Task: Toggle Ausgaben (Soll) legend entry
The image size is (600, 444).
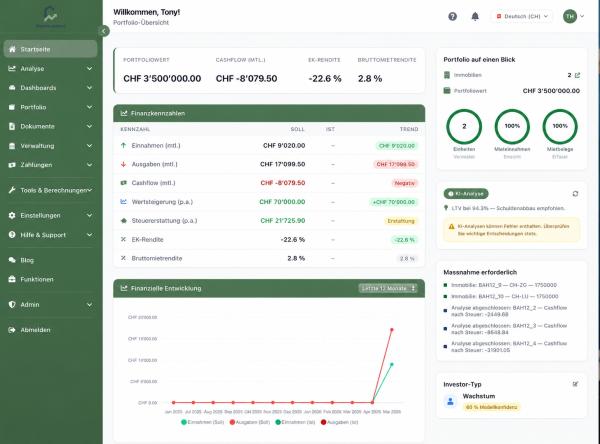Action: pyautogui.click(x=249, y=422)
